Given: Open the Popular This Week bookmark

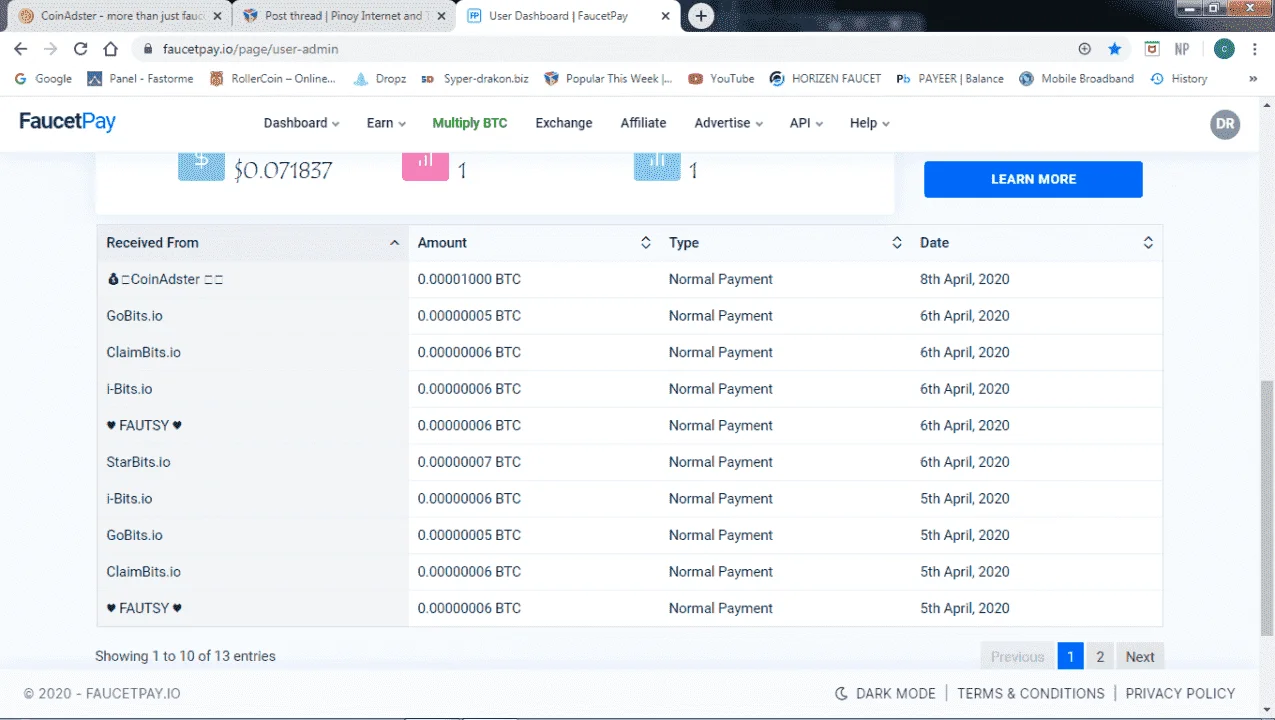Looking at the screenshot, I should (x=608, y=79).
